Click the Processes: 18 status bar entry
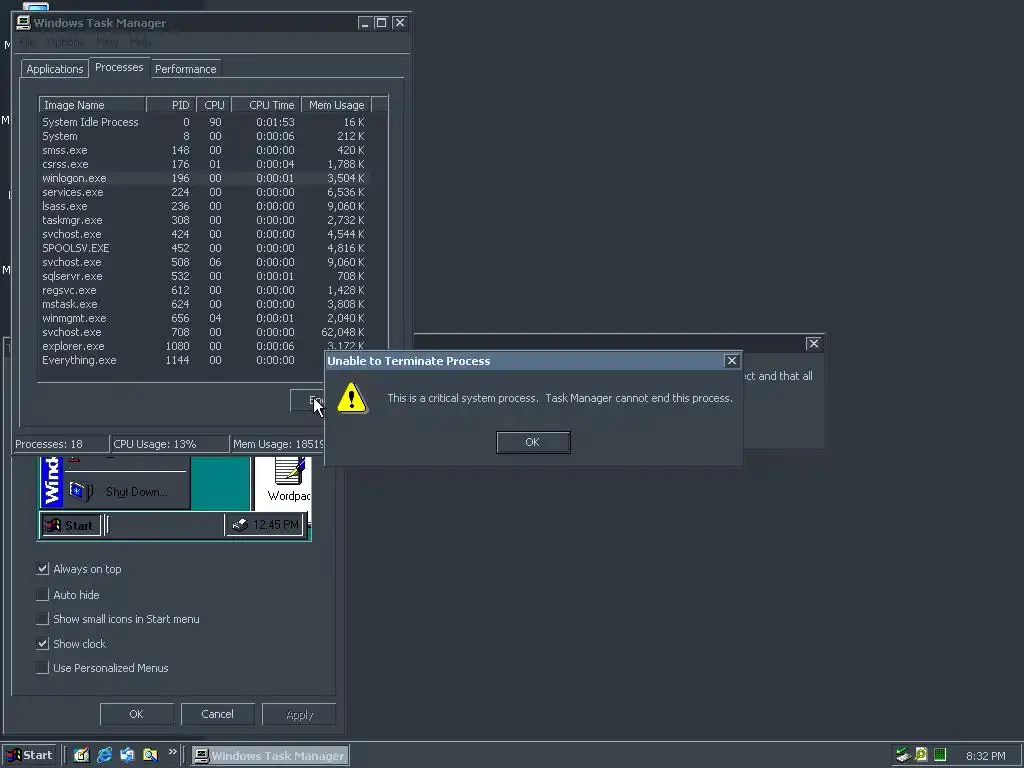Image resolution: width=1024 pixels, height=768 pixels. pos(61,444)
